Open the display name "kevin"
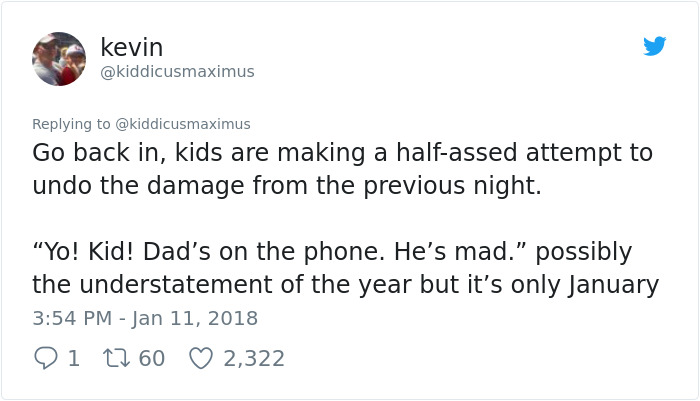 pyautogui.click(x=132, y=47)
